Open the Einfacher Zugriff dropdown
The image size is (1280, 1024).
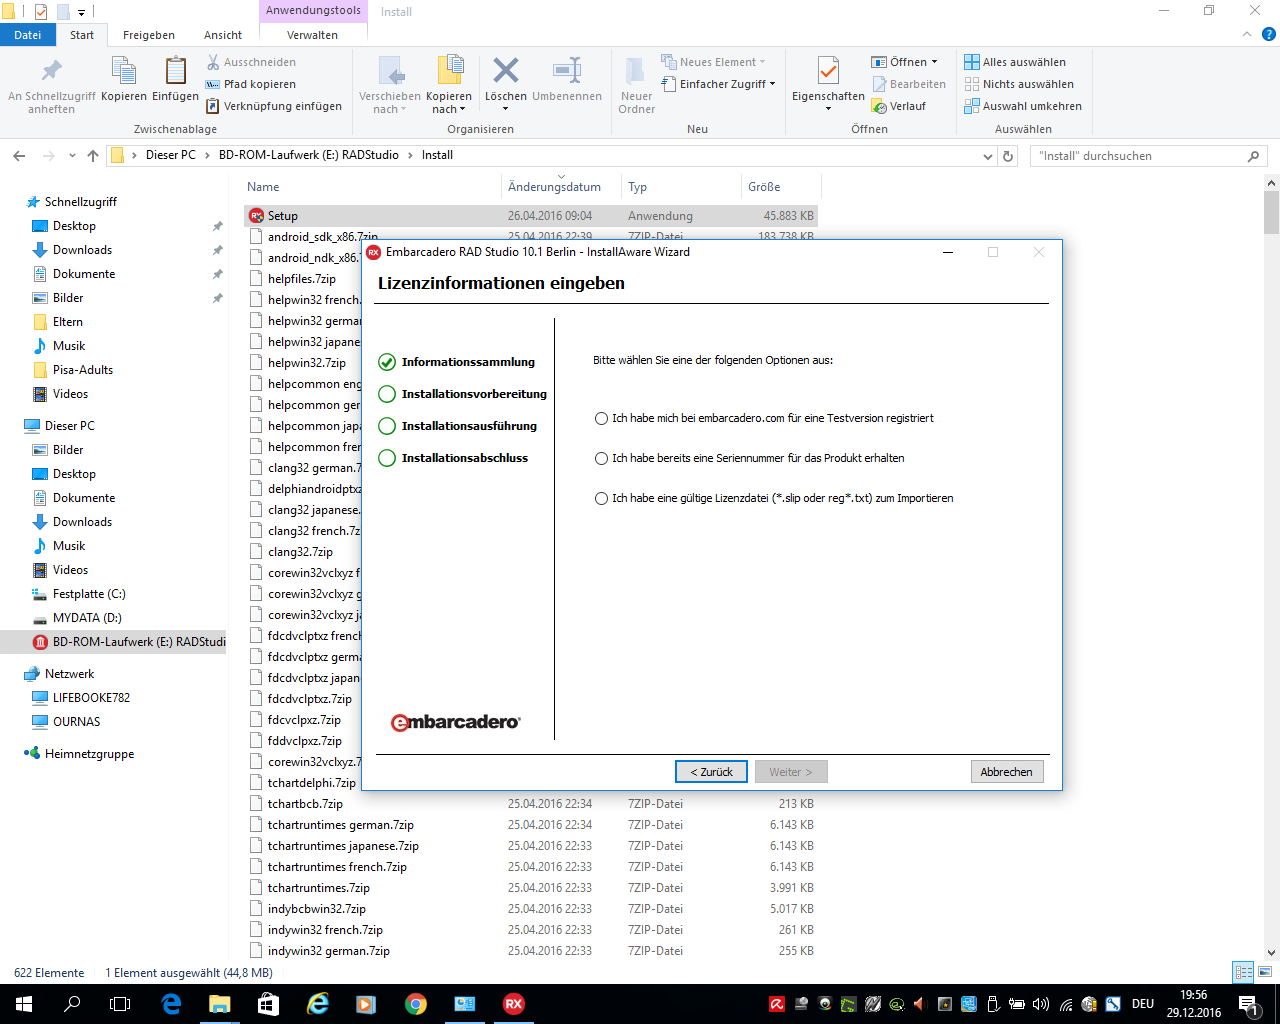718,84
